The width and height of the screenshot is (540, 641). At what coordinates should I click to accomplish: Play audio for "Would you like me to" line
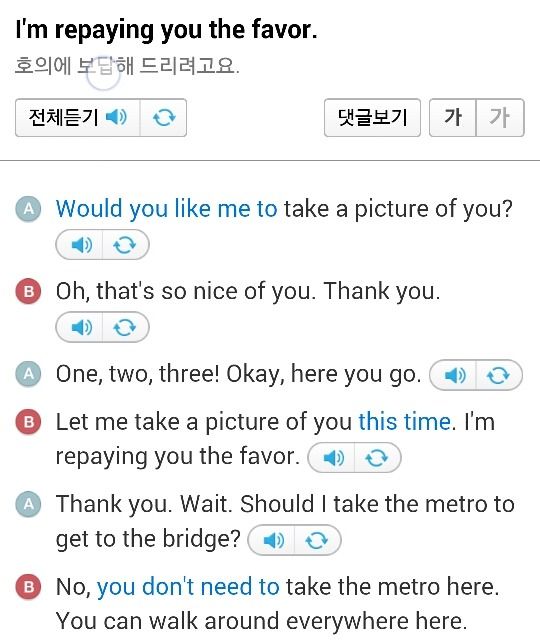click(79, 245)
